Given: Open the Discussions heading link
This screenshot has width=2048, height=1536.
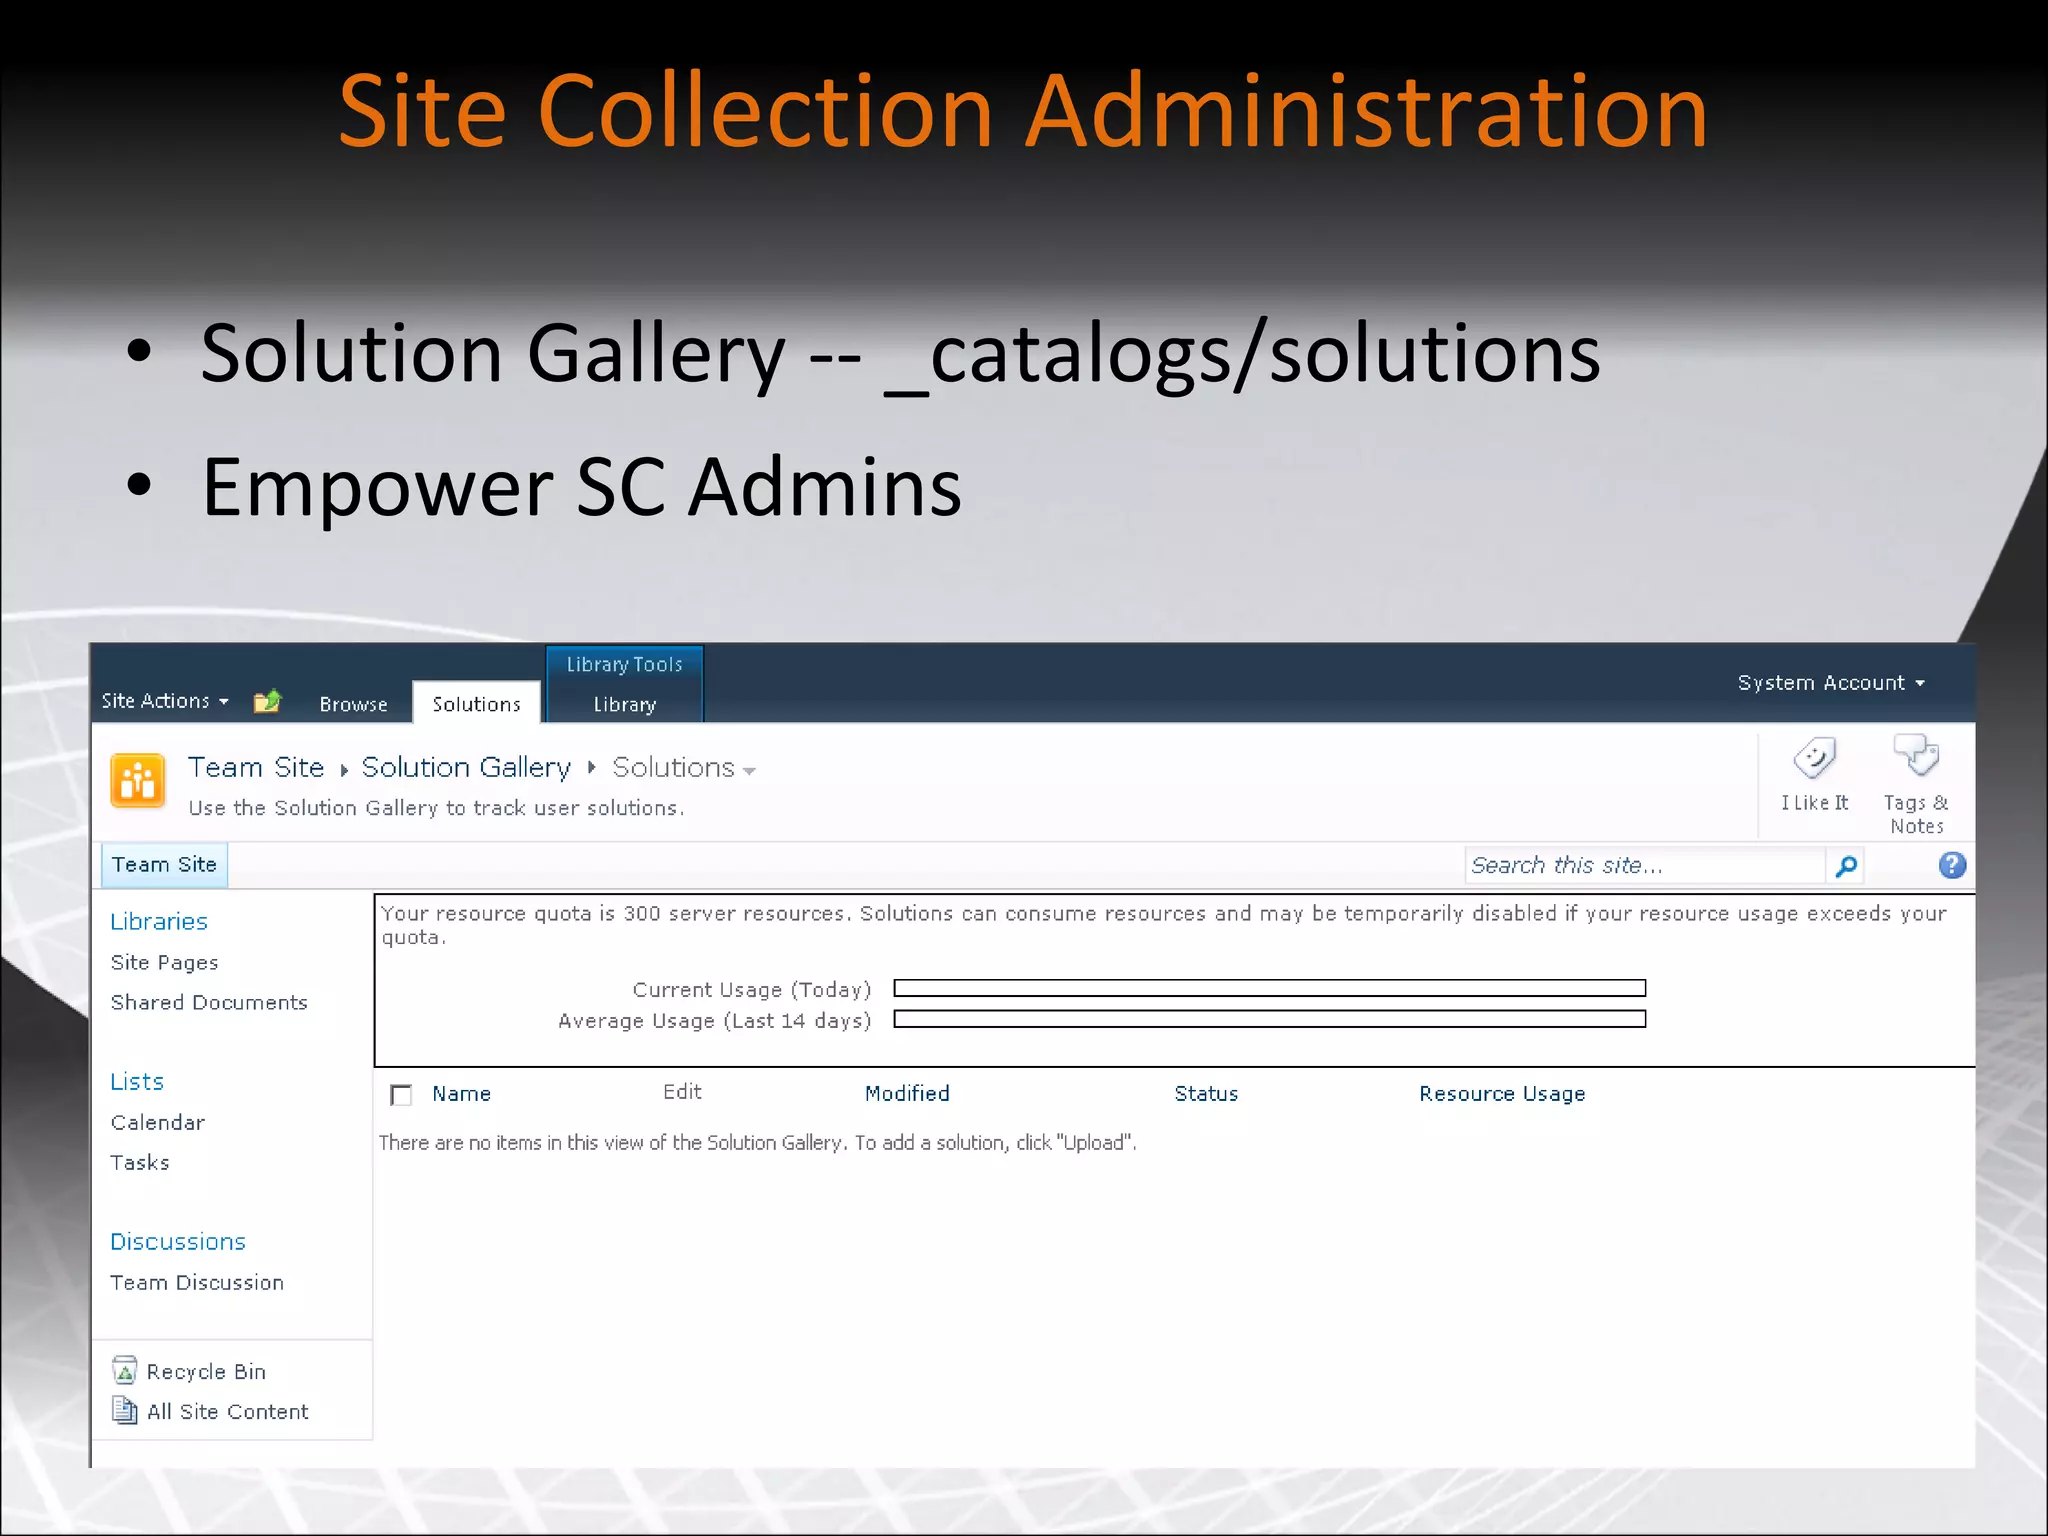Looking at the screenshot, I should click(x=178, y=1242).
